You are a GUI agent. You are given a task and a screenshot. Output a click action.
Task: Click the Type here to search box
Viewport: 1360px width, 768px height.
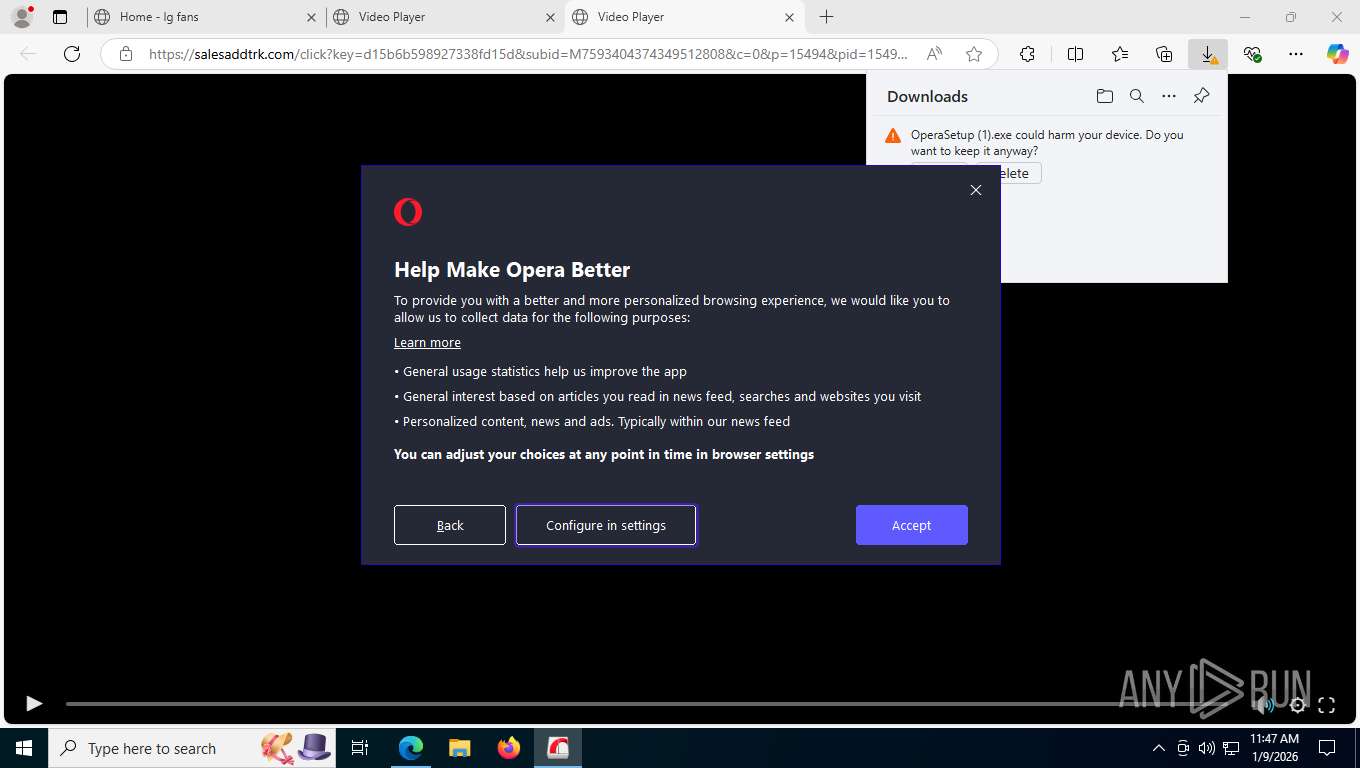[x=191, y=748]
